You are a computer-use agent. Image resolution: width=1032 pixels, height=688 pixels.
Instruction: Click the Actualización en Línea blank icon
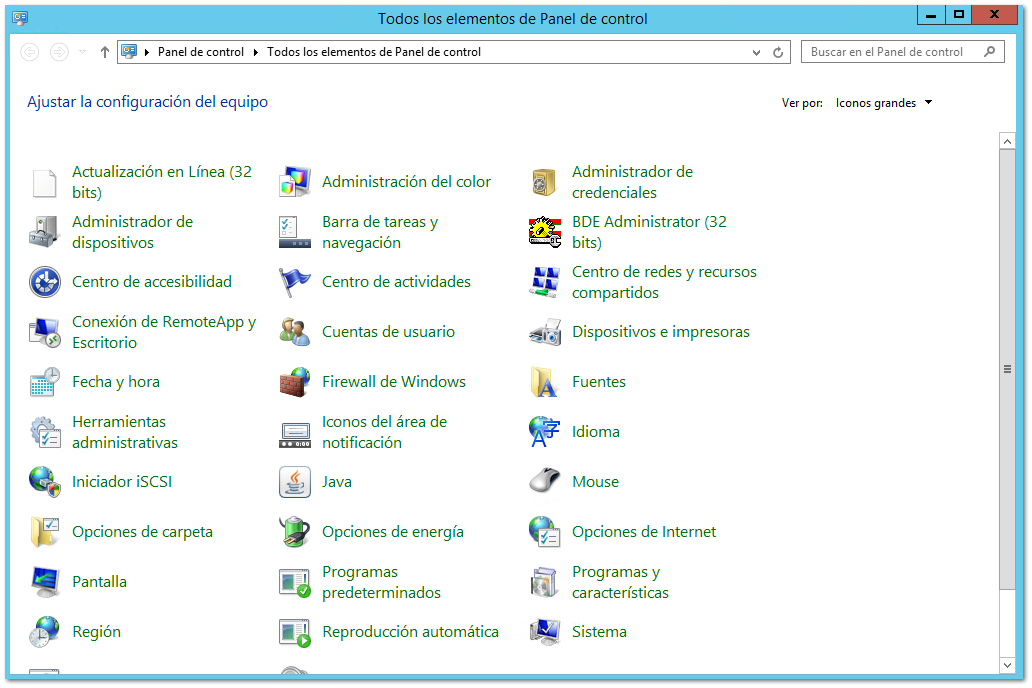point(45,182)
